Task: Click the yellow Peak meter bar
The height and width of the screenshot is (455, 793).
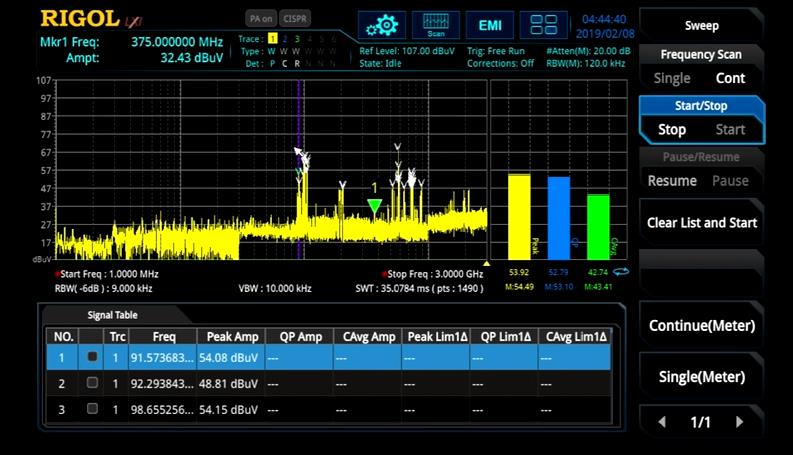Action: (x=519, y=216)
